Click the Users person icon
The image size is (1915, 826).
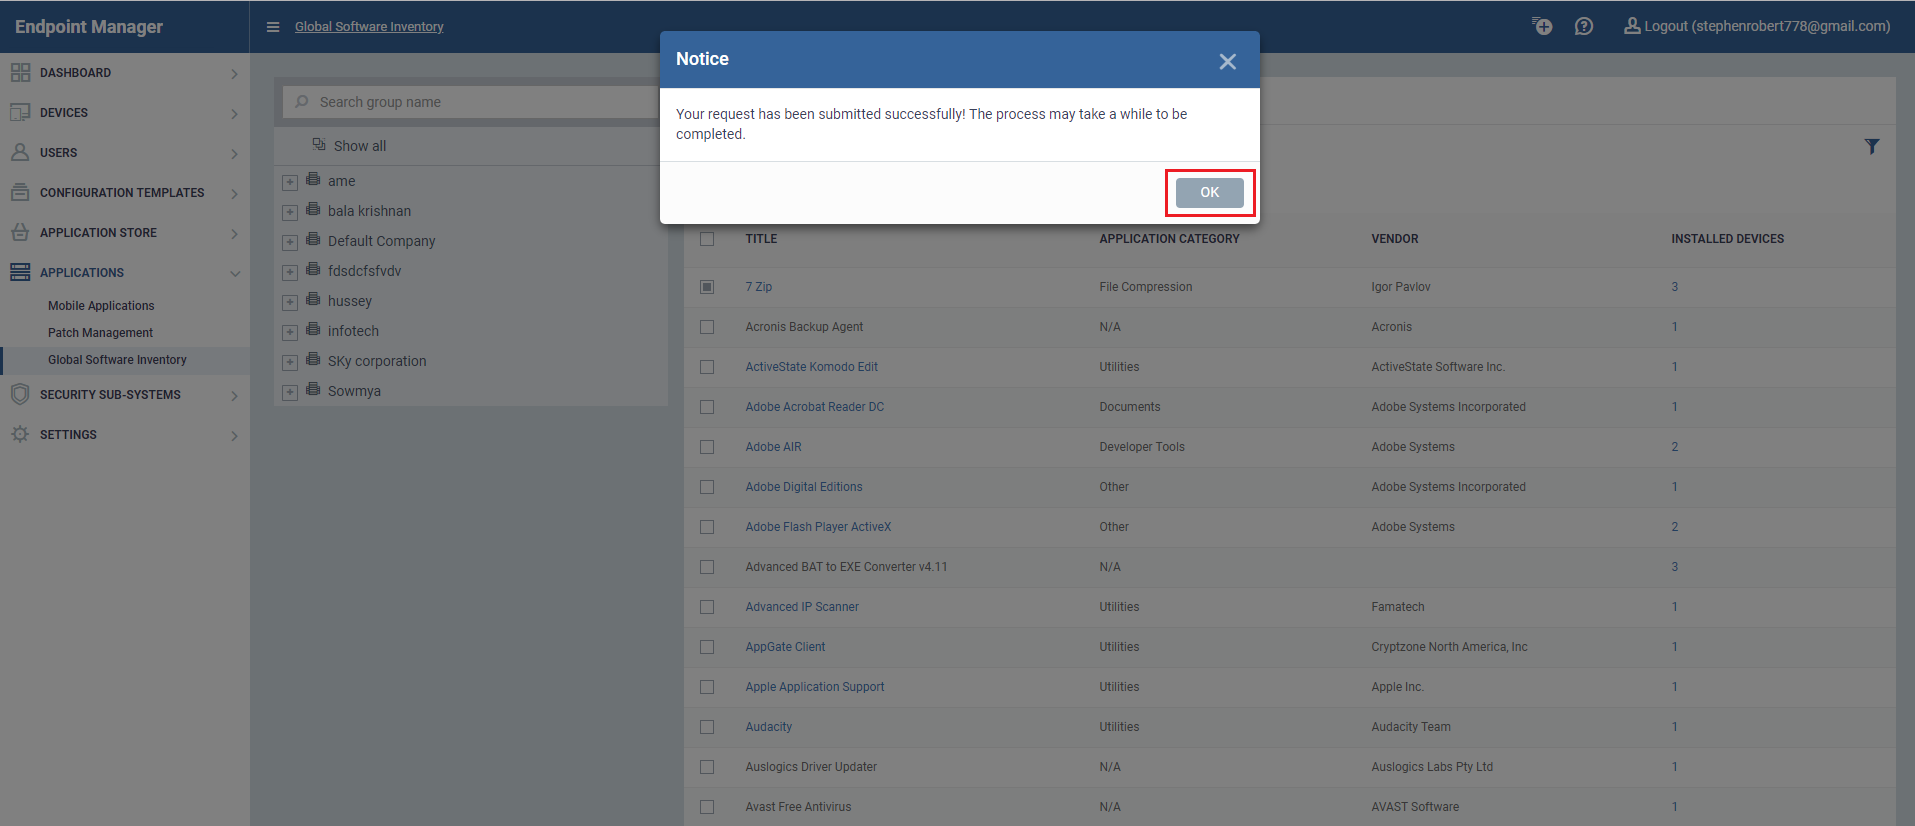coord(20,152)
